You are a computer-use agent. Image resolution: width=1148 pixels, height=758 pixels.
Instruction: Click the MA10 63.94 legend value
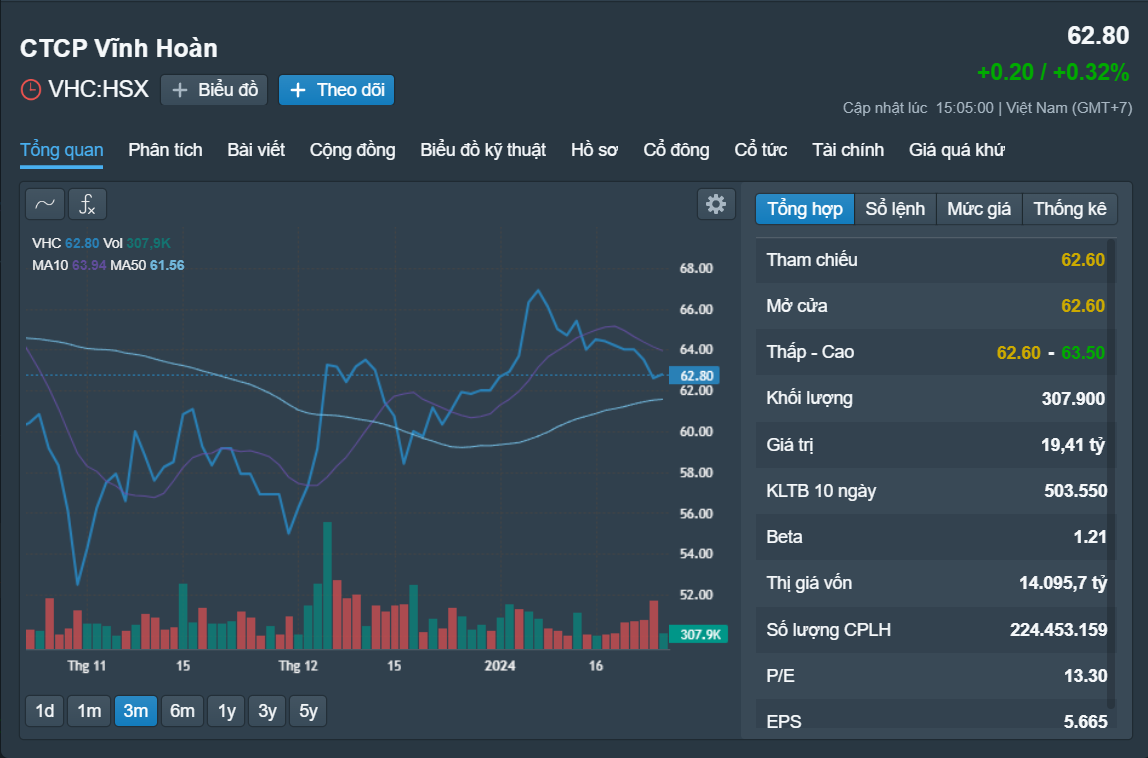click(89, 265)
